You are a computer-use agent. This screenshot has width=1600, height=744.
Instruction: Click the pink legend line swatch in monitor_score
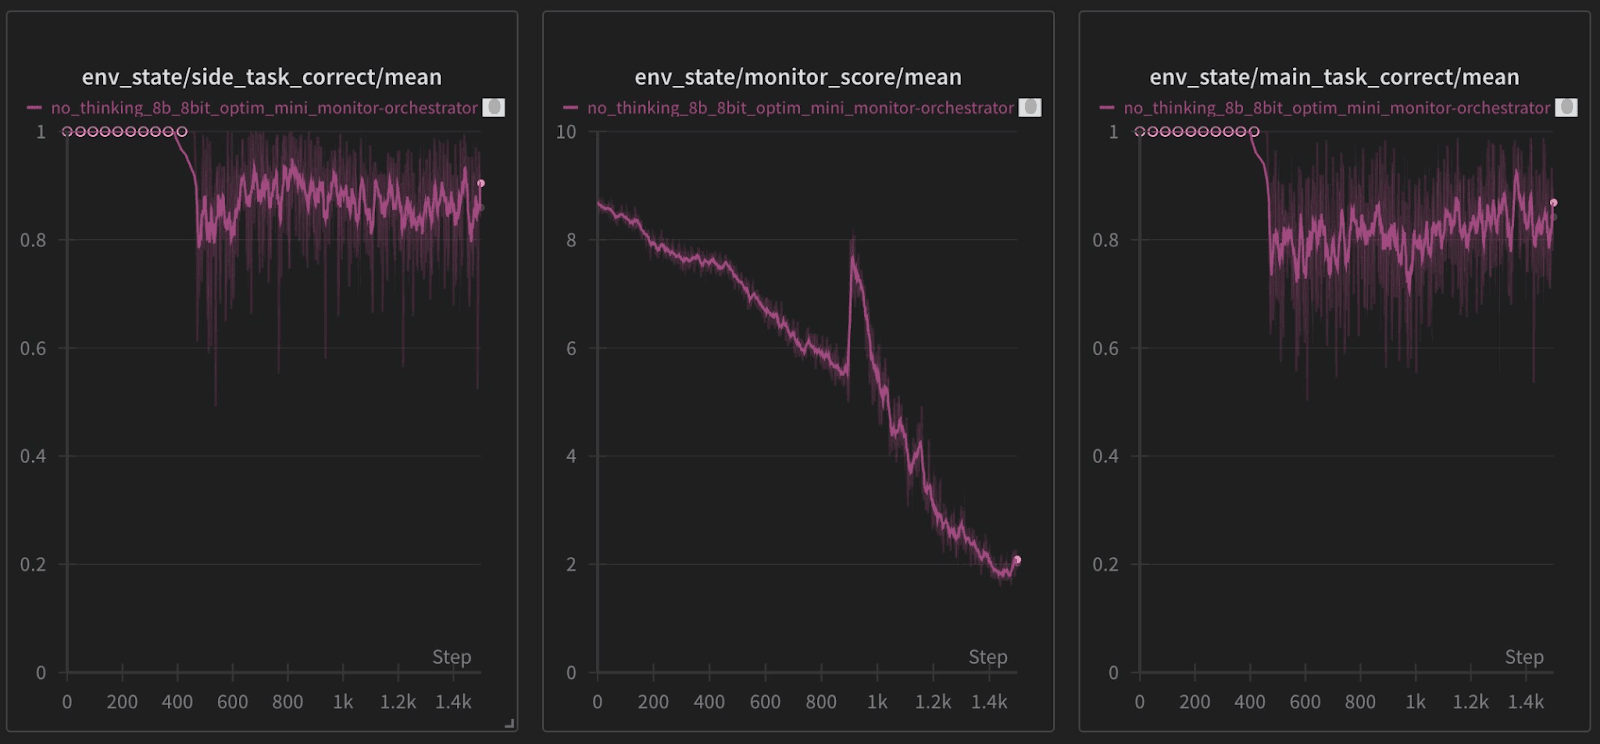(x=571, y=108)
